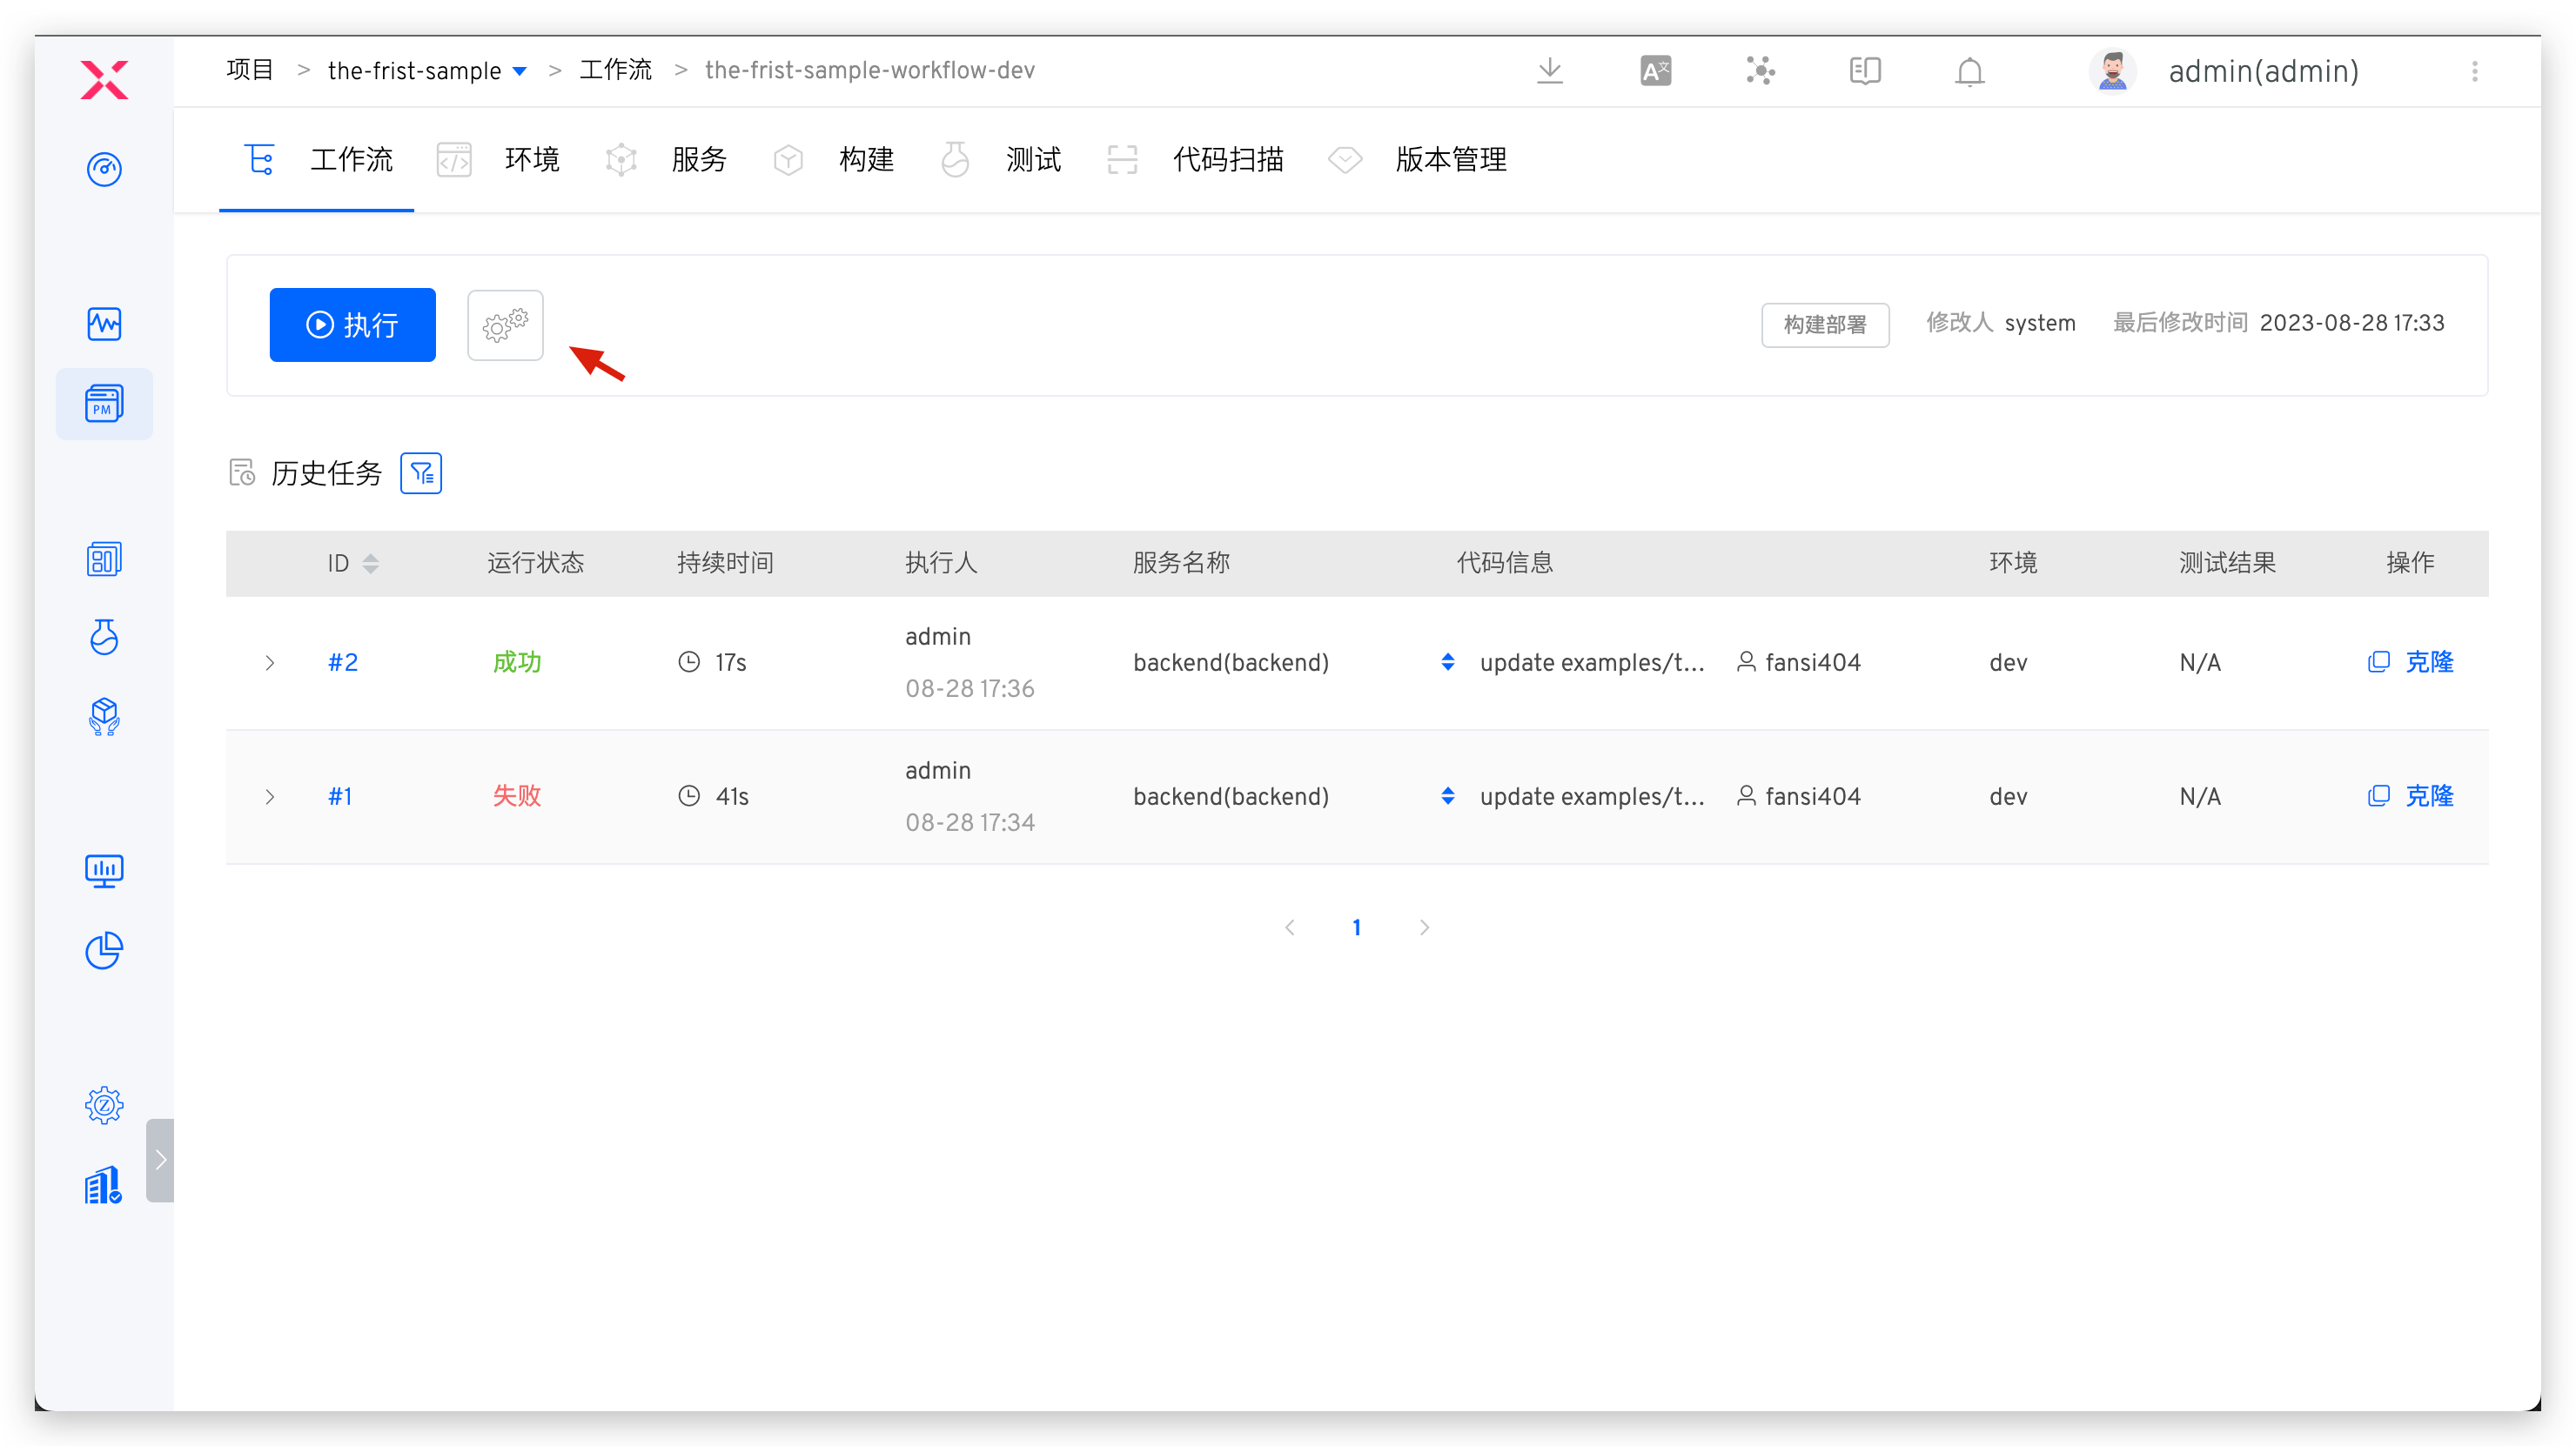The width and height of the screenshot is (2576, 1446).
Task: Switch to the 环境 tab
Action: pos(531,159)
